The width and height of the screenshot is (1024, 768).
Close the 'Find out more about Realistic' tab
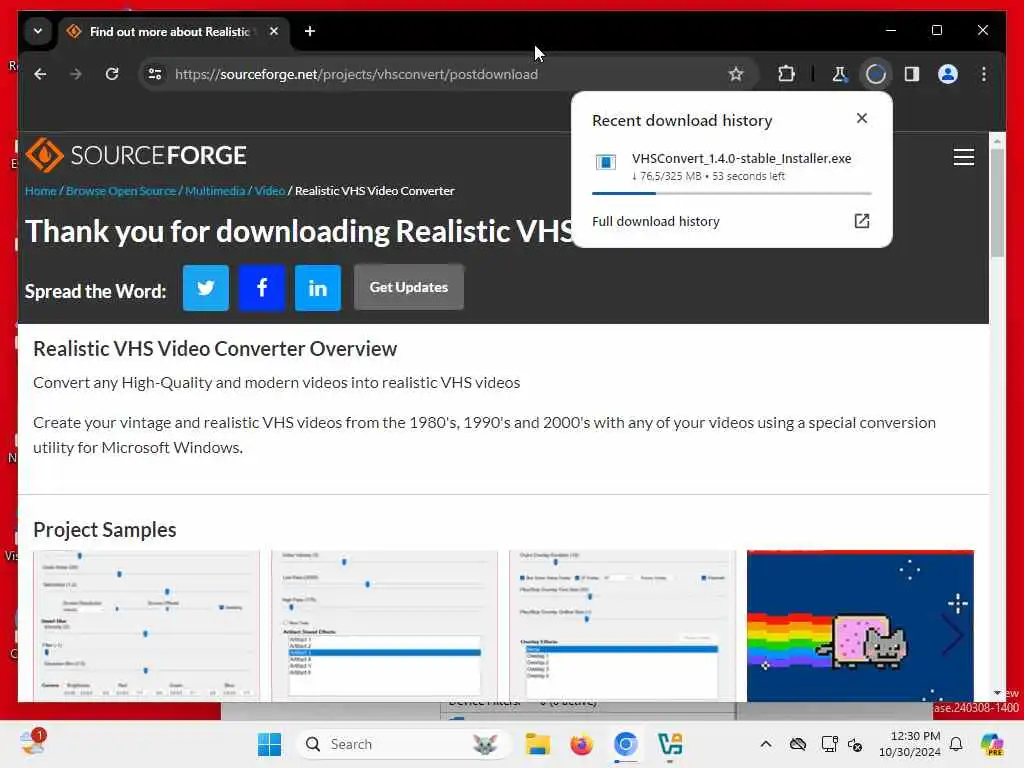[x=274, y=31]
